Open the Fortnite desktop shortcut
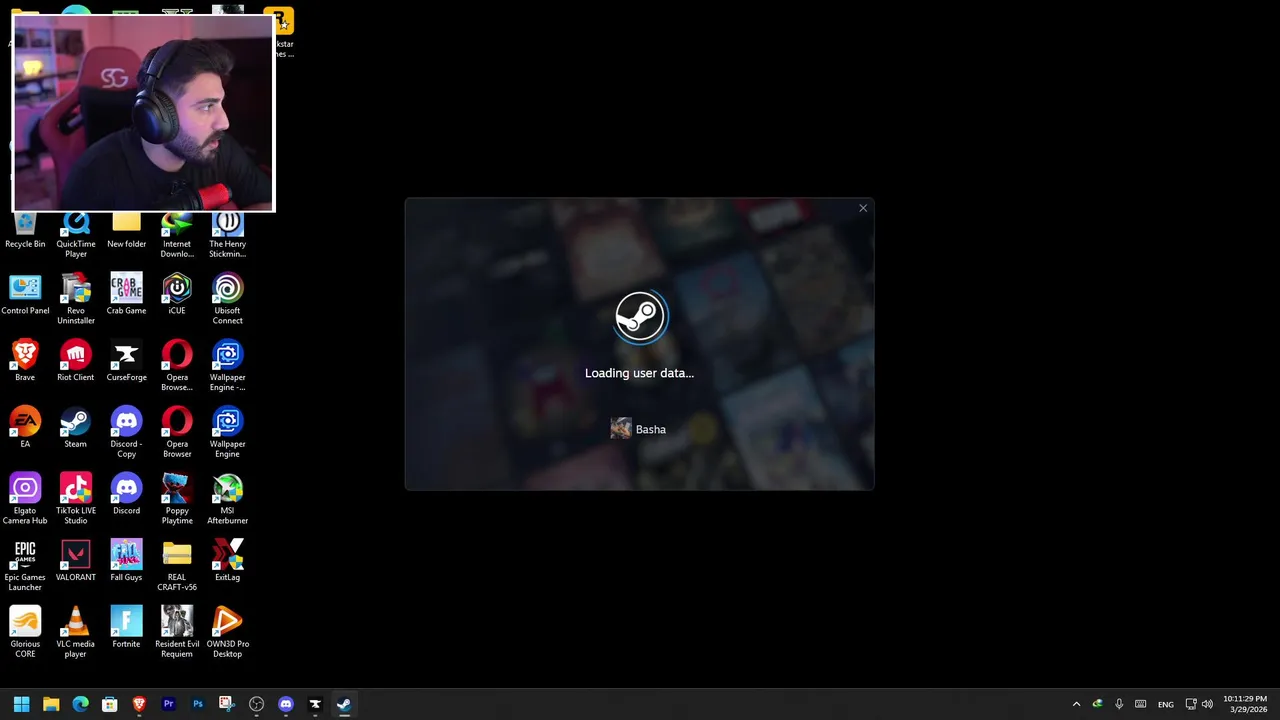Screen dimensions: 1280x720 [126, 627]
